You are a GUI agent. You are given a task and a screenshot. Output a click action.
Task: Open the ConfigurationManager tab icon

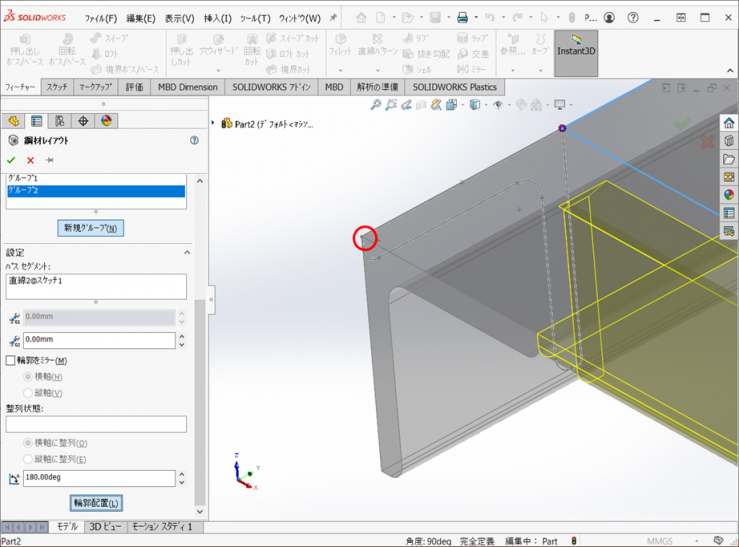pos(59,121)
